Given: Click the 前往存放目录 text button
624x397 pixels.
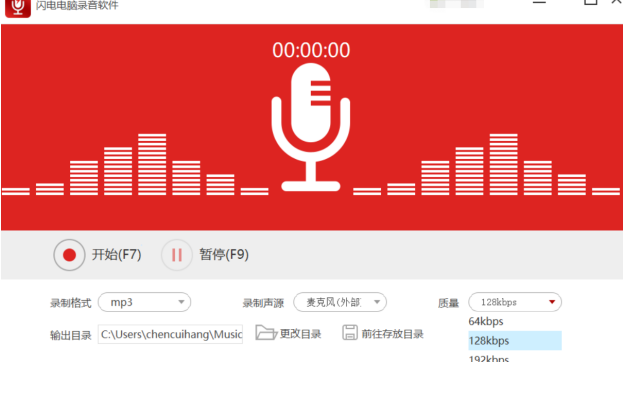Looking at the screenshot, I should (x=392, y=334).
